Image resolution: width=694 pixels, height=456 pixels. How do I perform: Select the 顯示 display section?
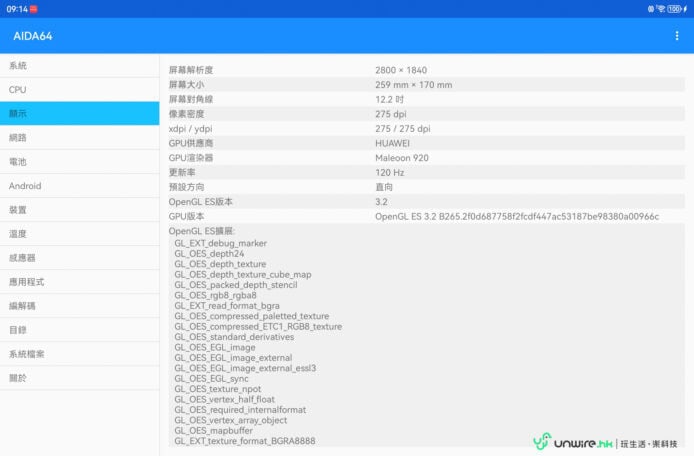pyautogui.click(x=80, y=113)
